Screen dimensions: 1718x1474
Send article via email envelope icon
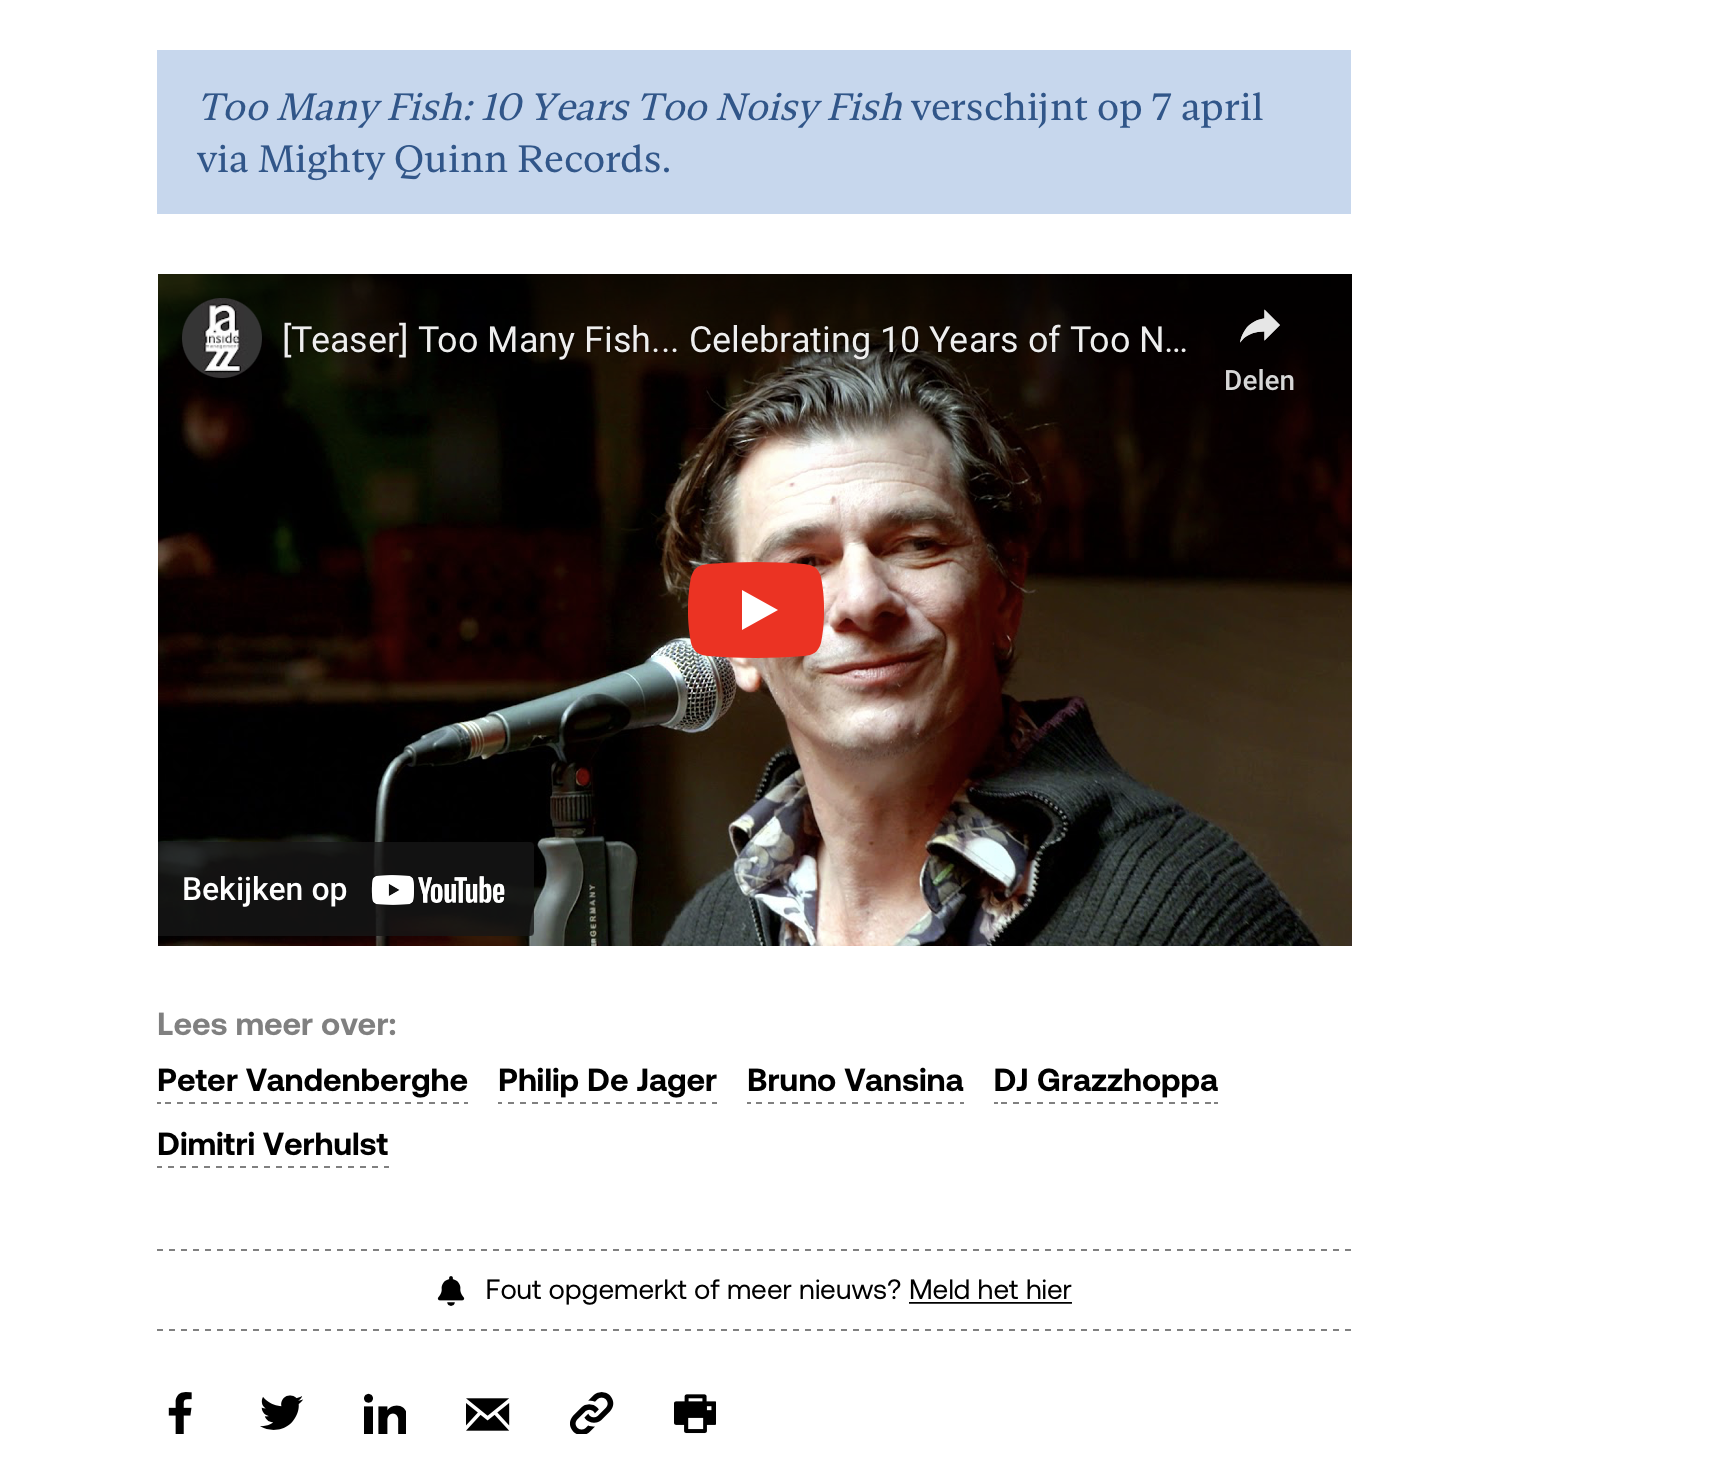488,1414
